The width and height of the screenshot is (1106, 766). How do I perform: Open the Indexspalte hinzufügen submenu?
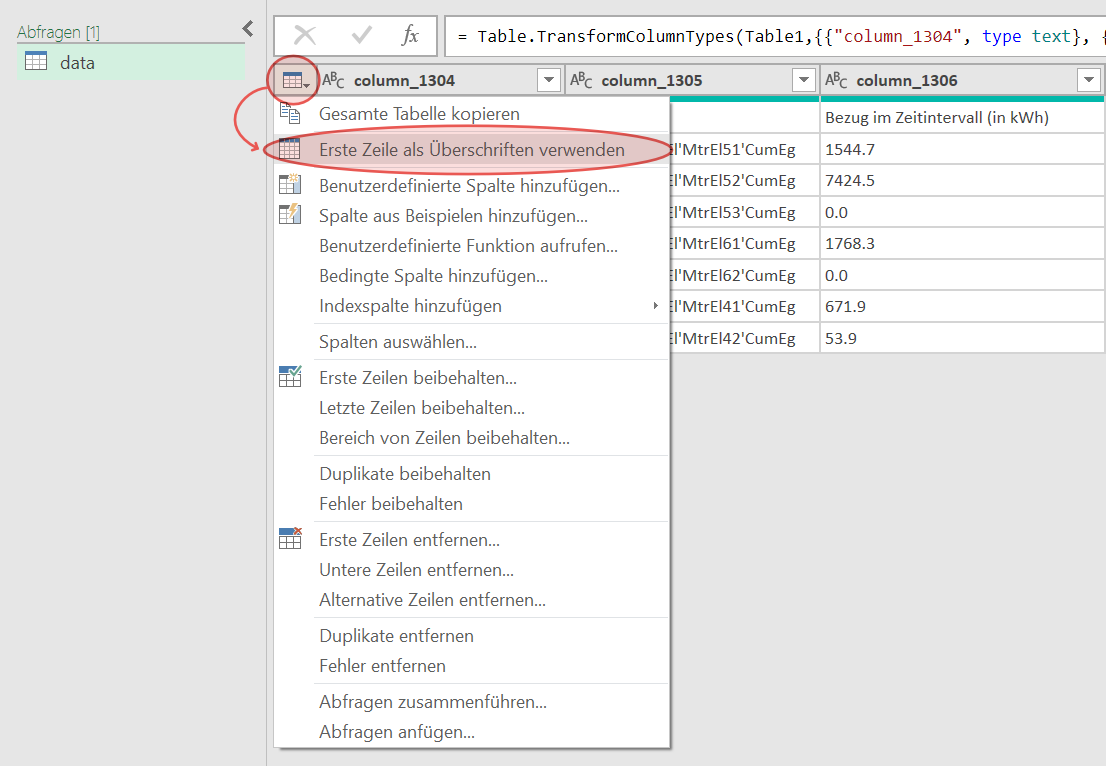(471, 306)
